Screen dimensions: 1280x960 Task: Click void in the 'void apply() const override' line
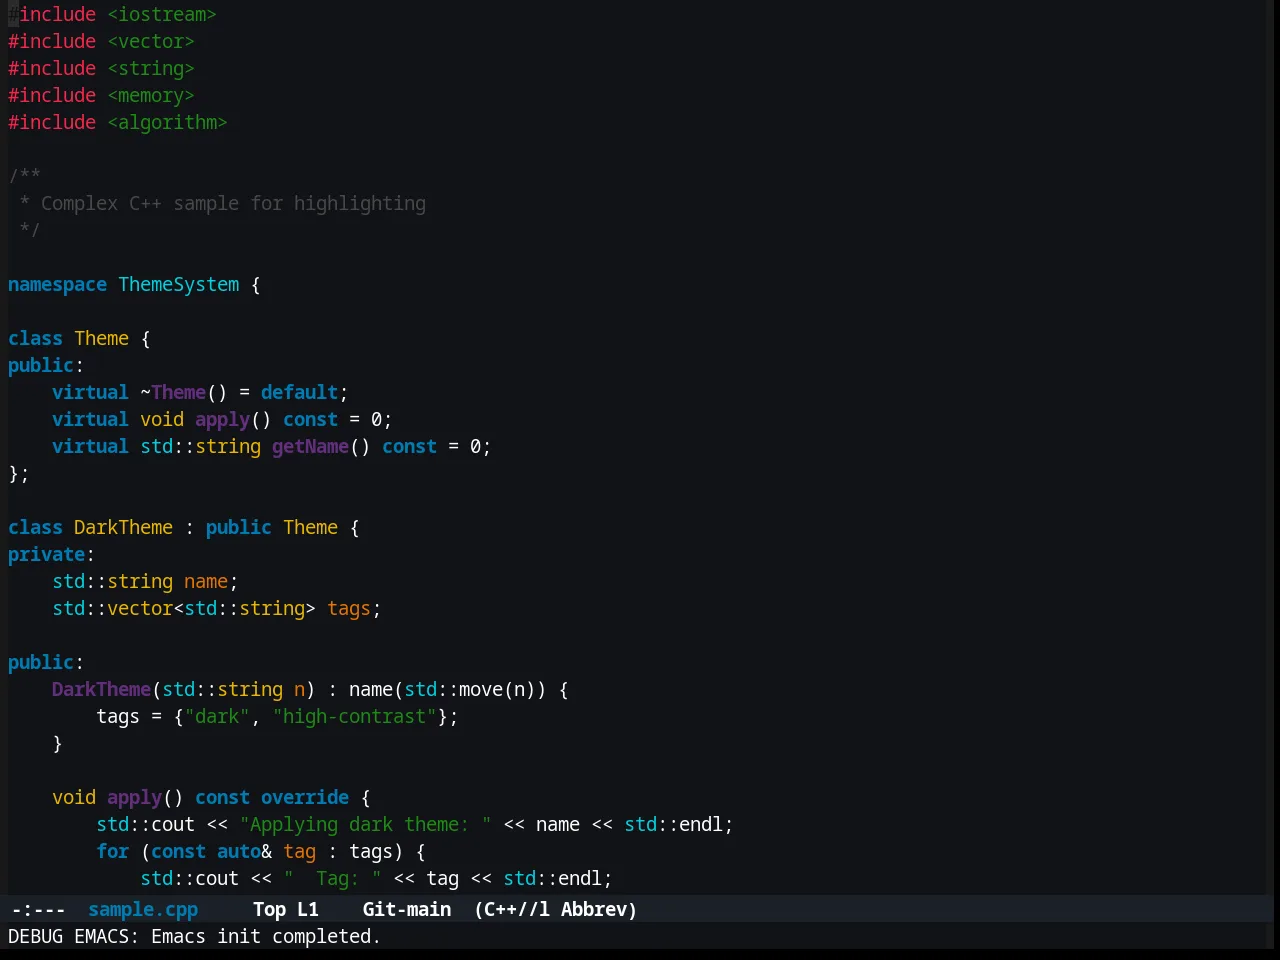[74, 797]
